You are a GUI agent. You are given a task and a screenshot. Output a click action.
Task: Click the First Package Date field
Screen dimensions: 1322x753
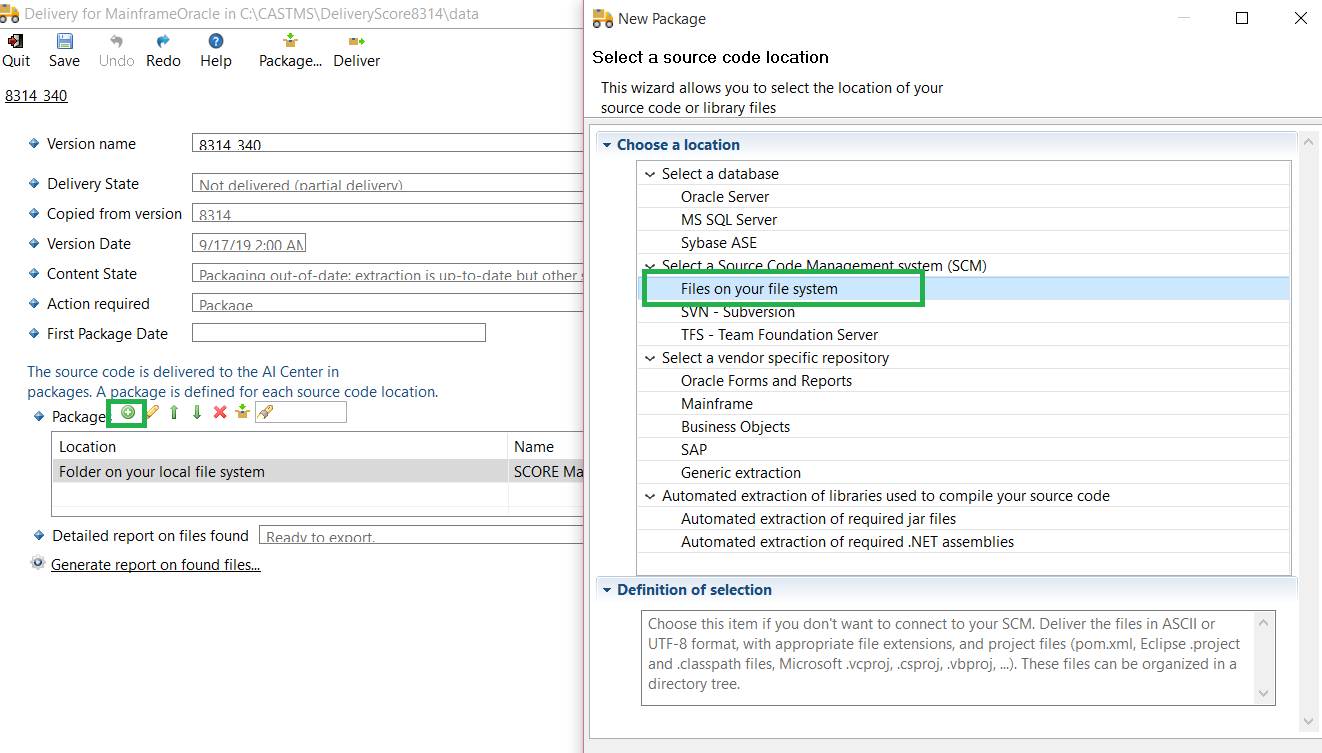pyautogui.click(x=338, y=333)
